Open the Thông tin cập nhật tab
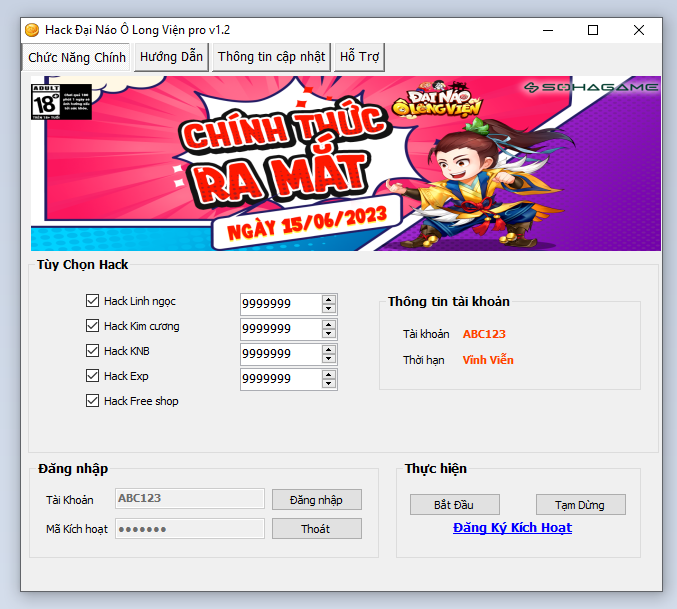Image resolution: width=677 pixels, height=609 pixels. point(271,57)
